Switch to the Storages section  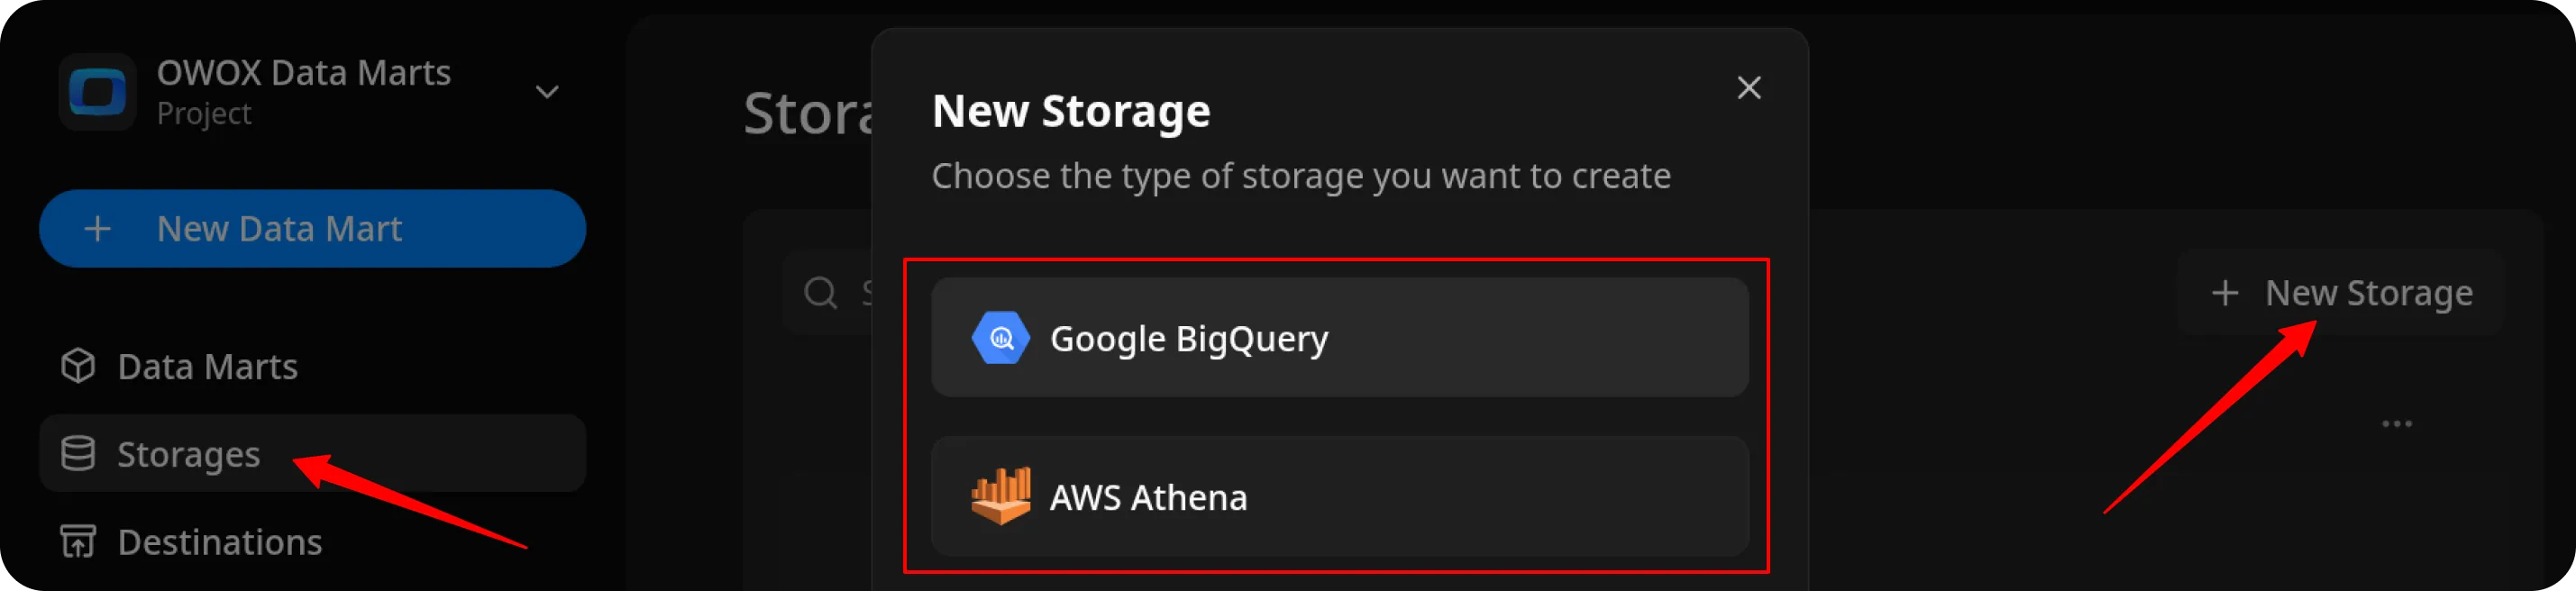click(188, 454)
